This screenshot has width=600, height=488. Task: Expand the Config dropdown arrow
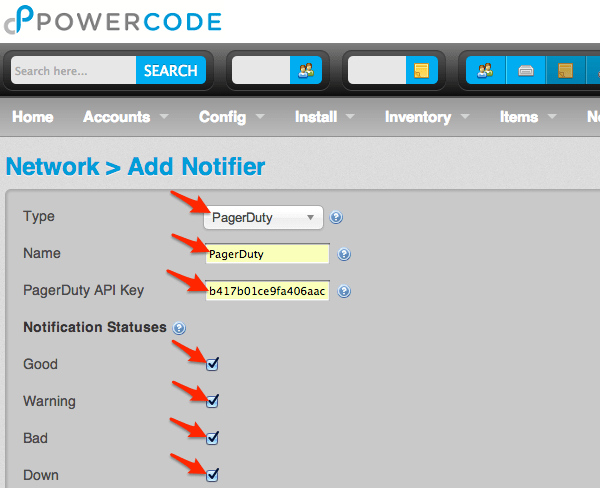tap(260, 116)
